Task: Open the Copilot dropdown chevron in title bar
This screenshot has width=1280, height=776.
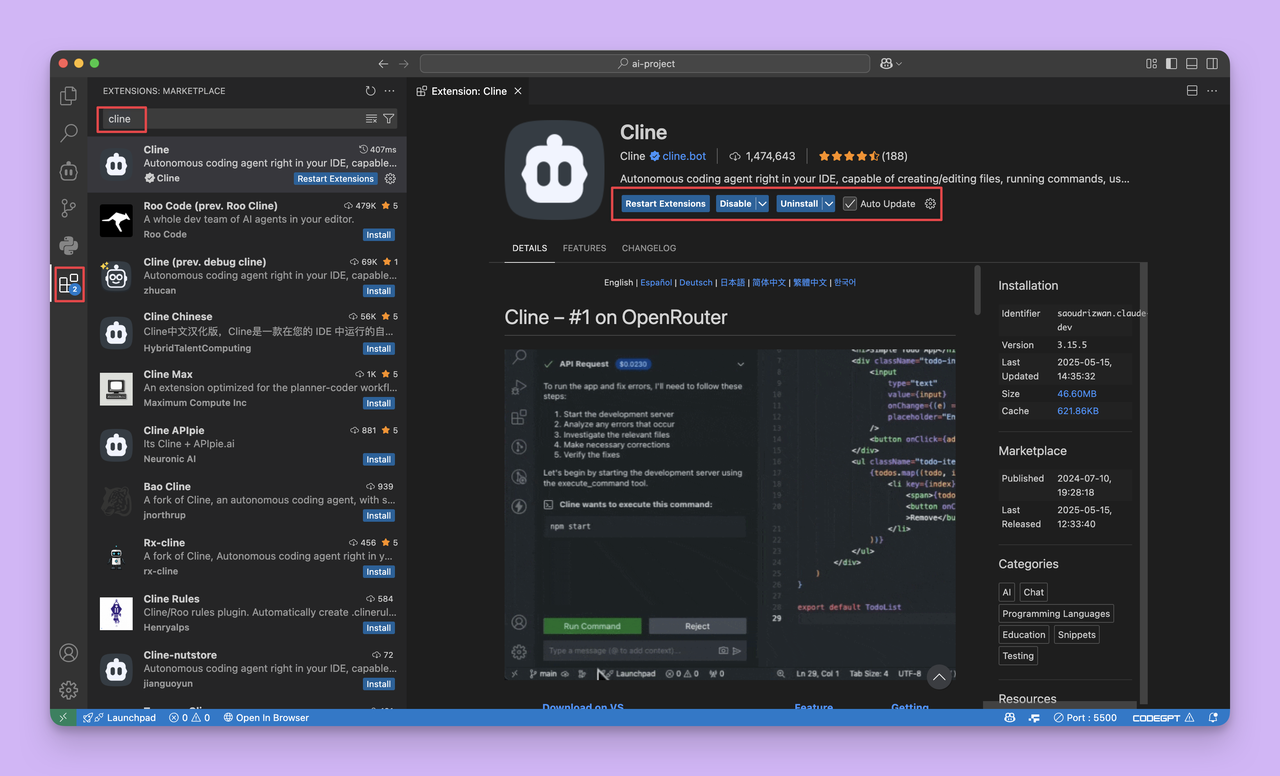Action: (x=899, y=64)
